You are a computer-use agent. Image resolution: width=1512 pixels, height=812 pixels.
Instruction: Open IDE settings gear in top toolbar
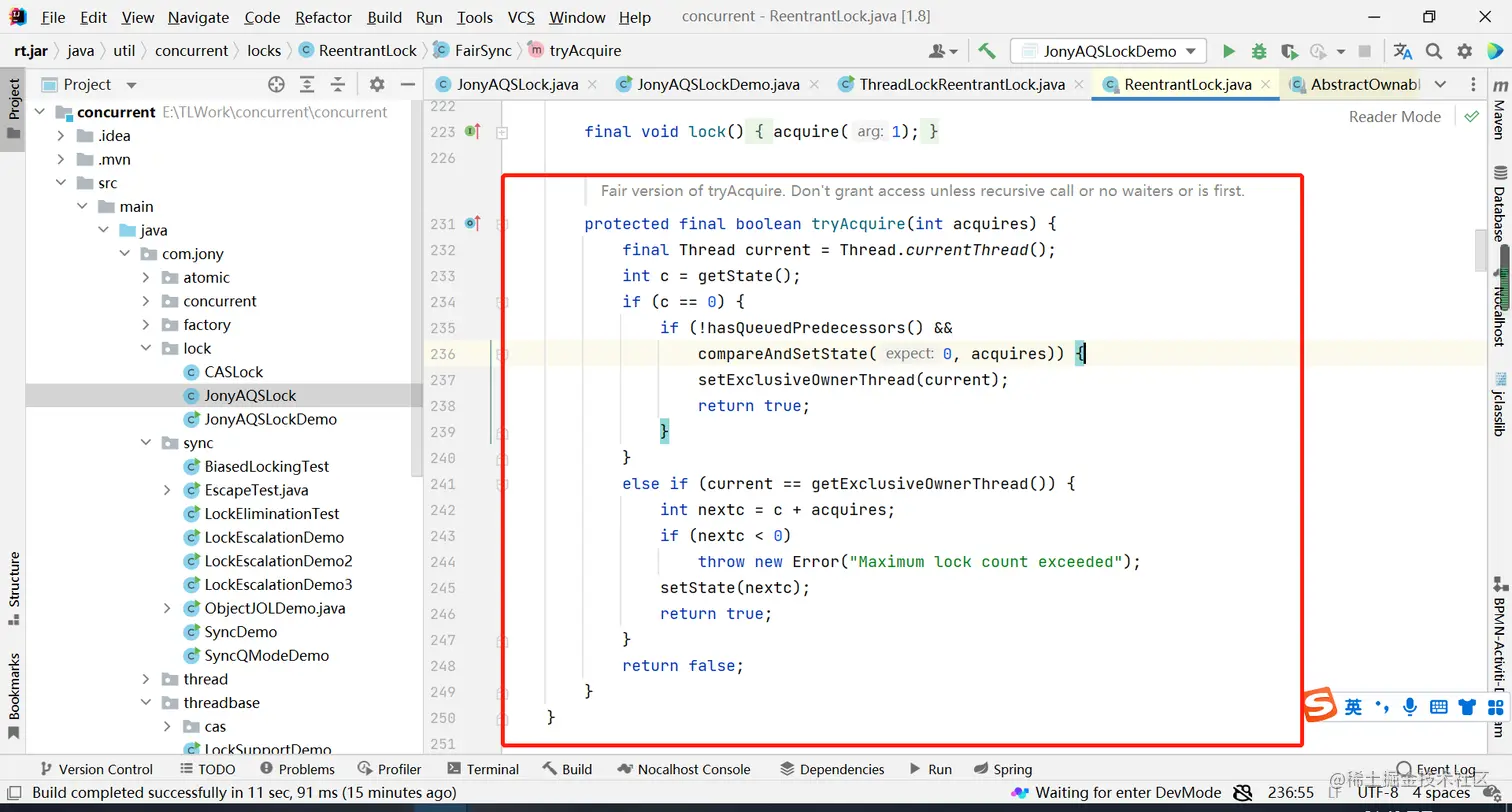(1465, 51)
